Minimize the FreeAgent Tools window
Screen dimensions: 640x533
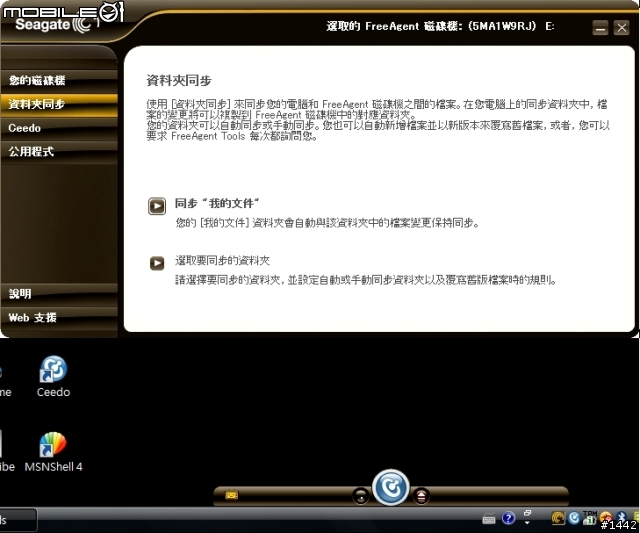point(600,28)
